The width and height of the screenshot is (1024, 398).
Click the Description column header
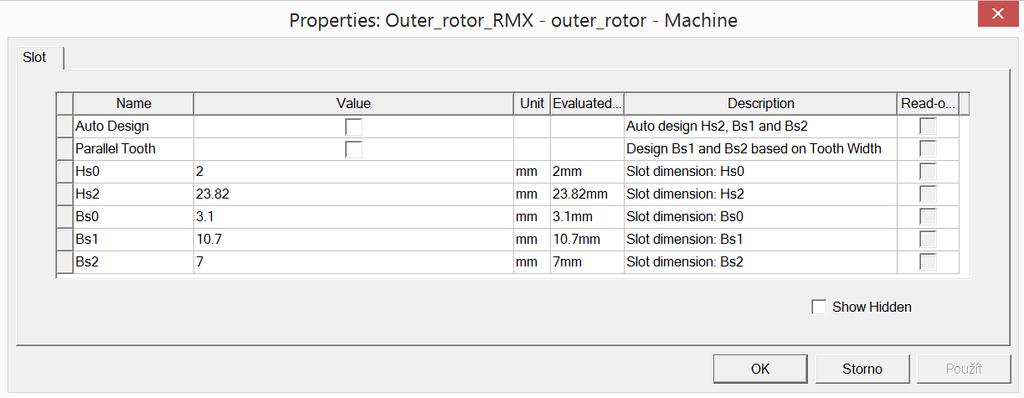pos(761,103)
